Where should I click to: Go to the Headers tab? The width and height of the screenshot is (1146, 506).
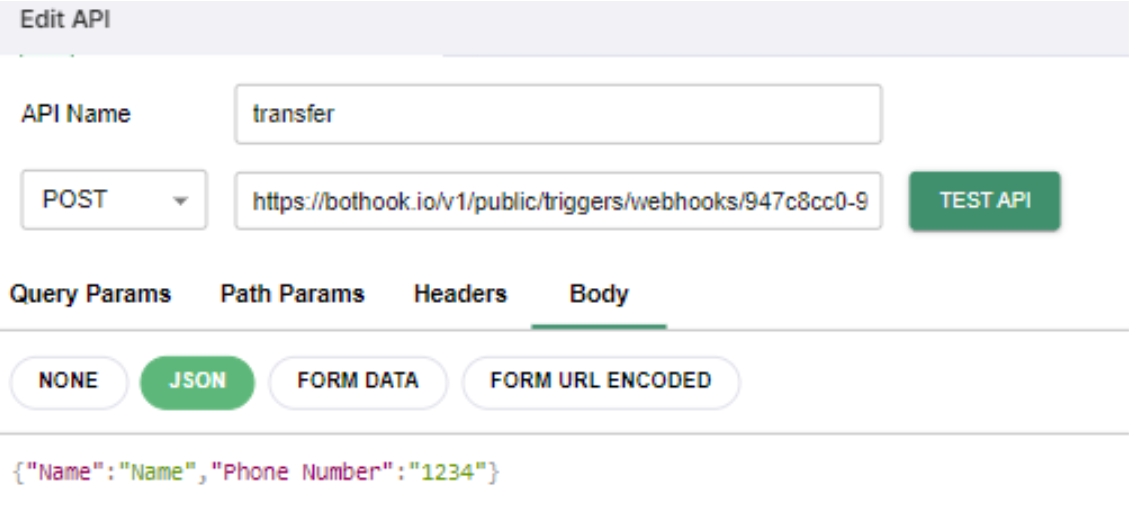click(x=460, y=294)
